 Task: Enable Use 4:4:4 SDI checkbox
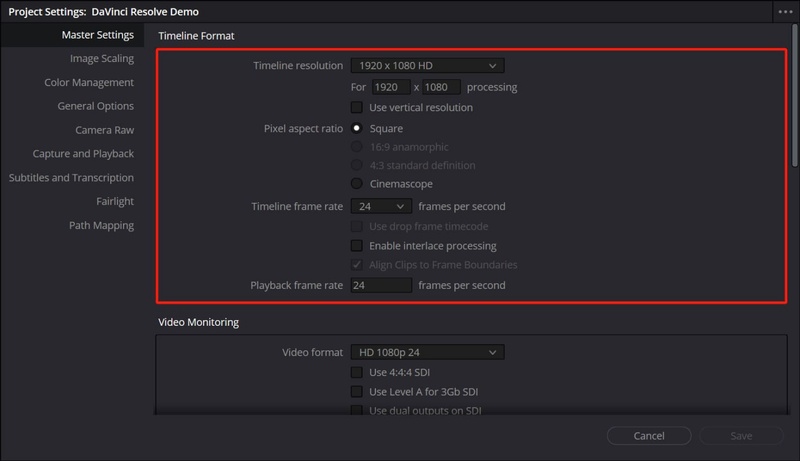[x=357, y=372]
